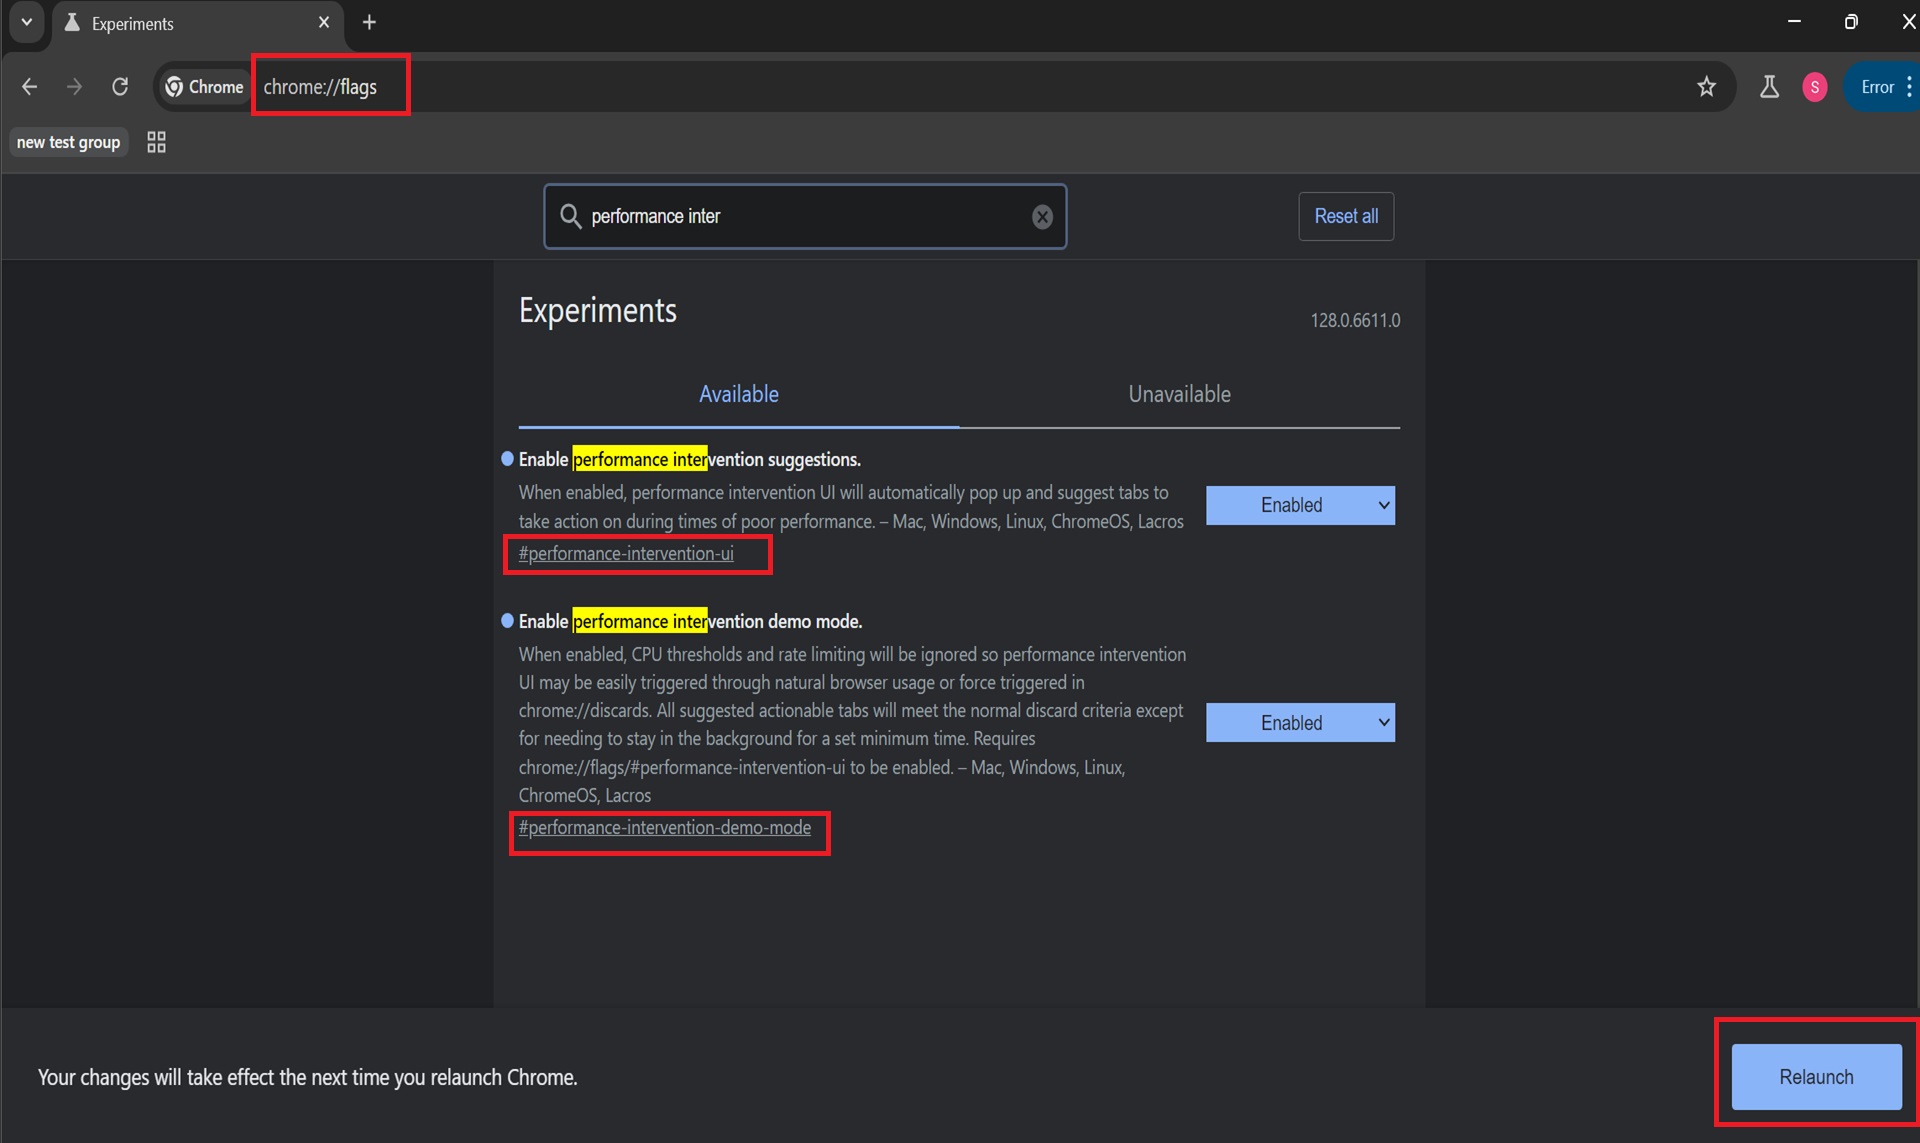Switch to the Unavailable tab
The image size is (1920, 1143).
point(1178,393)
